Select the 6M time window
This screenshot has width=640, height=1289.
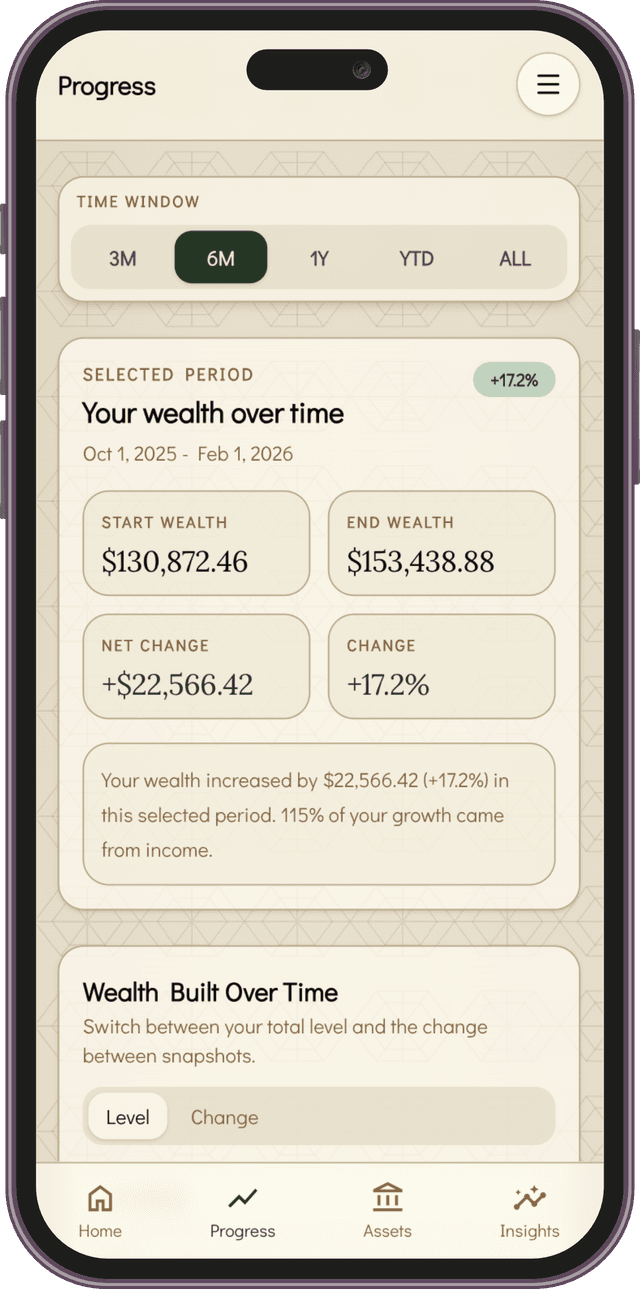220,257
